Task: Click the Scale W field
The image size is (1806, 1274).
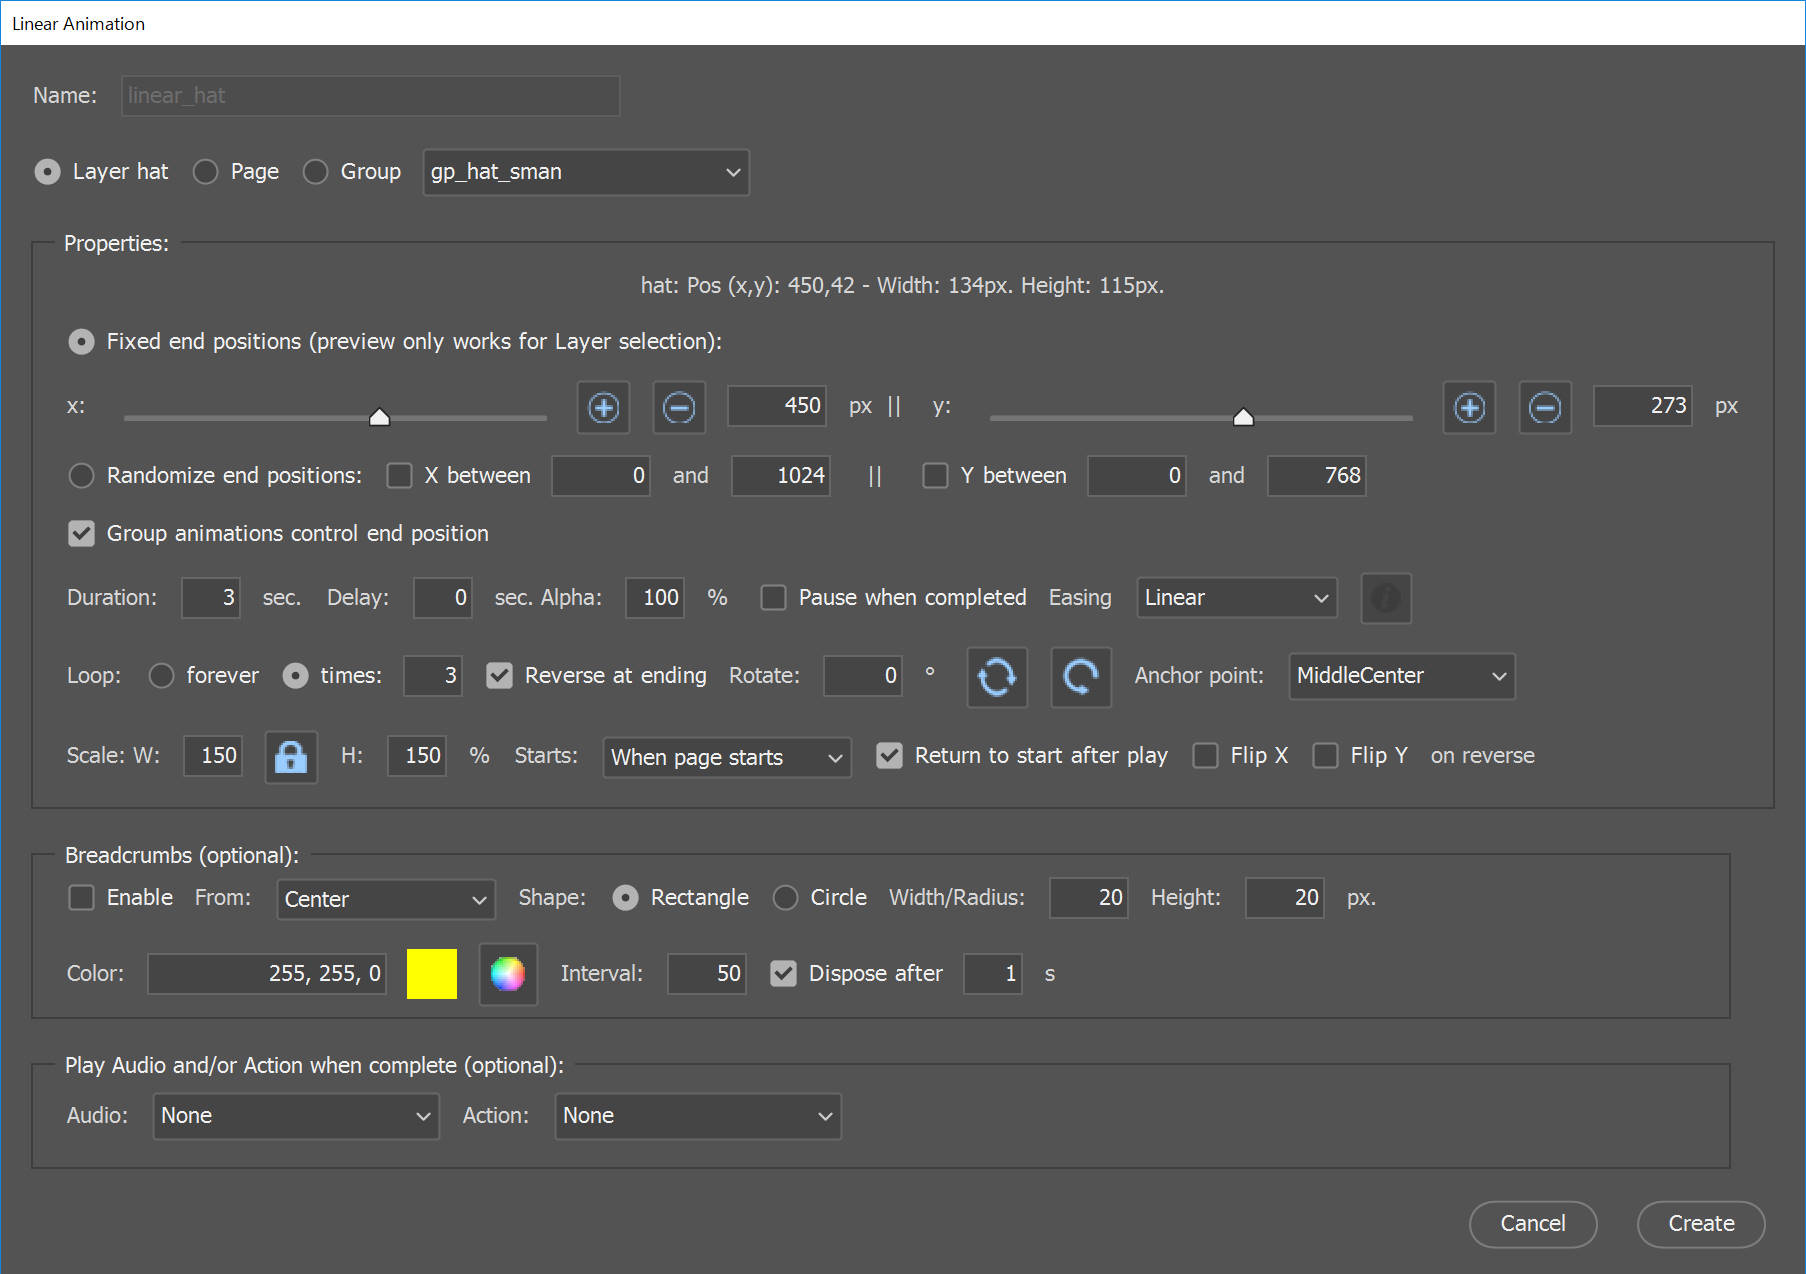Action: click(x=214, y=756)
